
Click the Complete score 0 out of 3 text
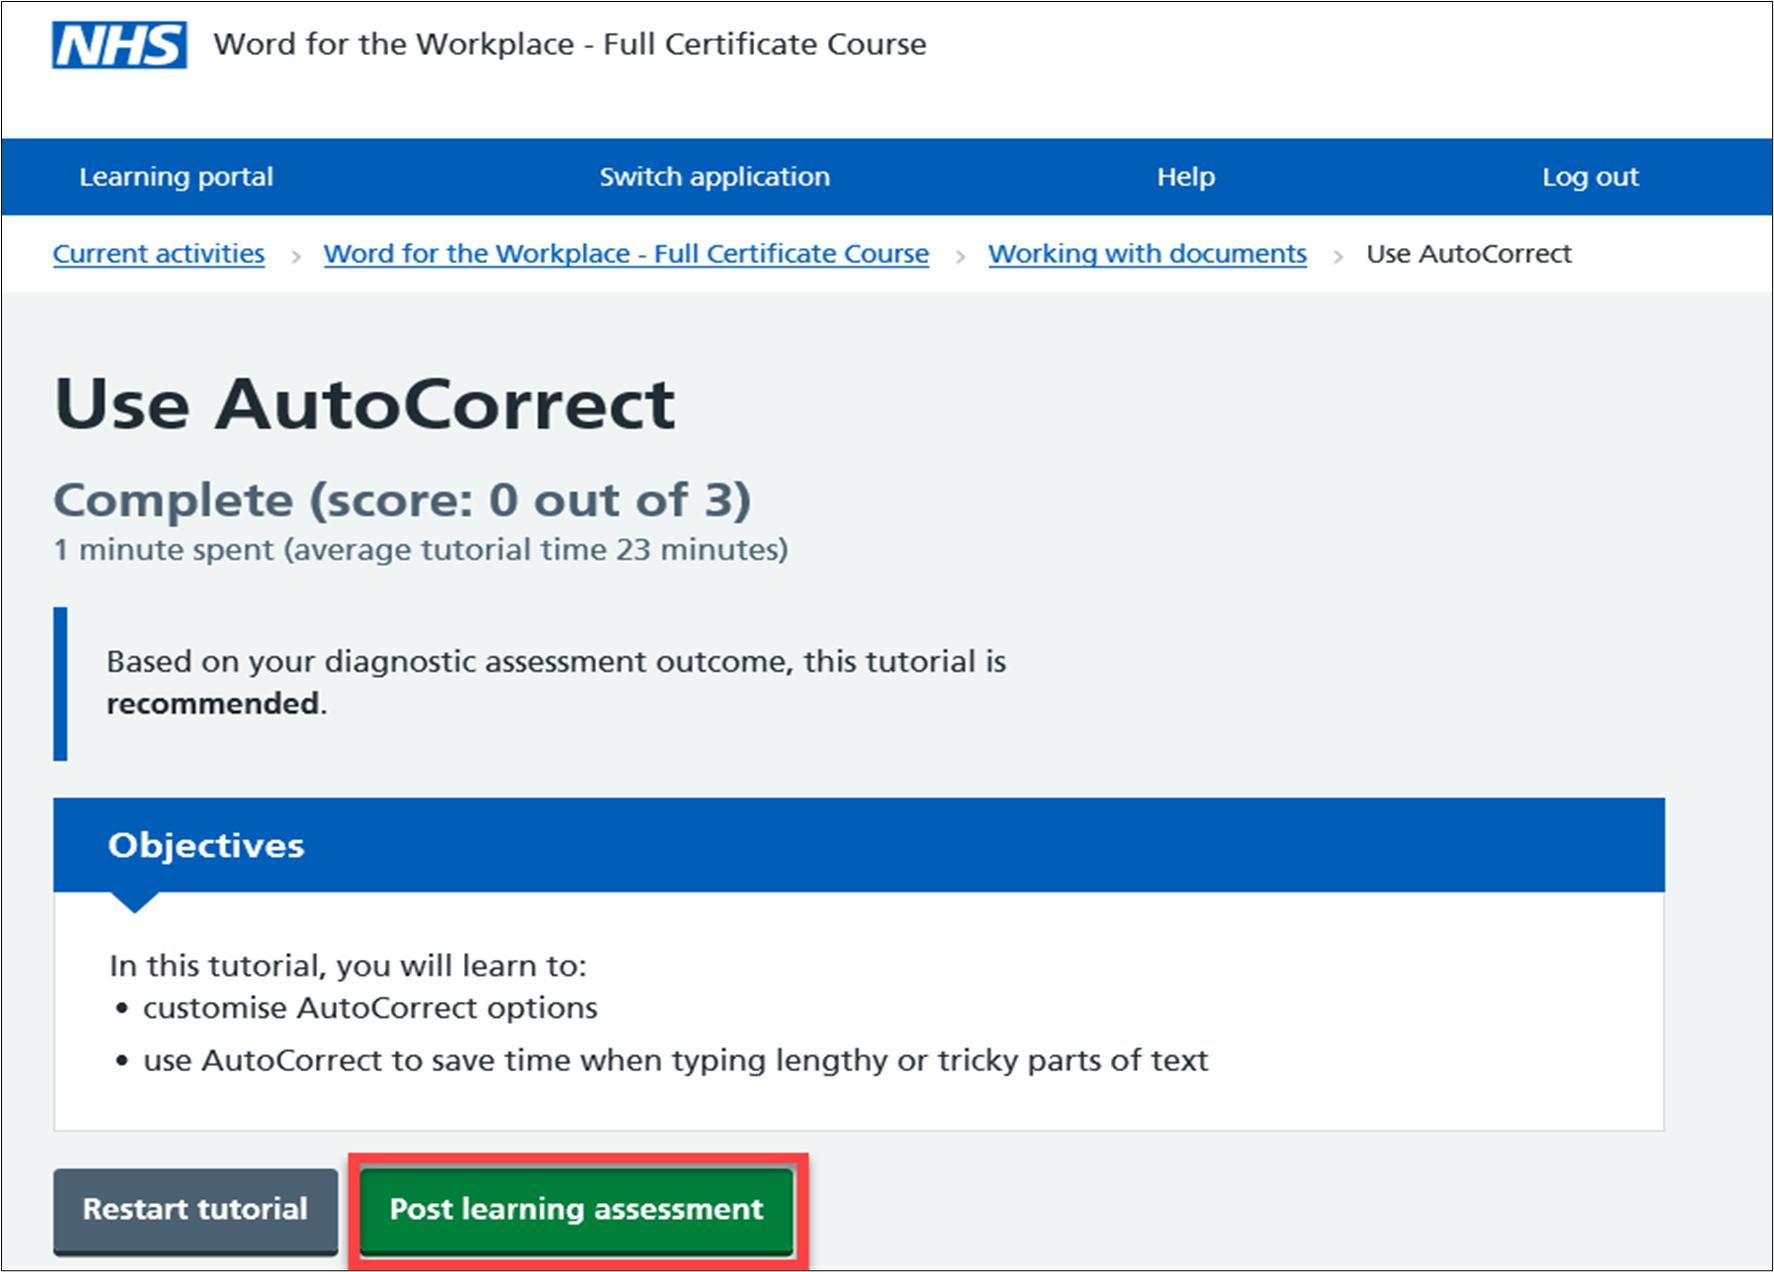point(402,500)
